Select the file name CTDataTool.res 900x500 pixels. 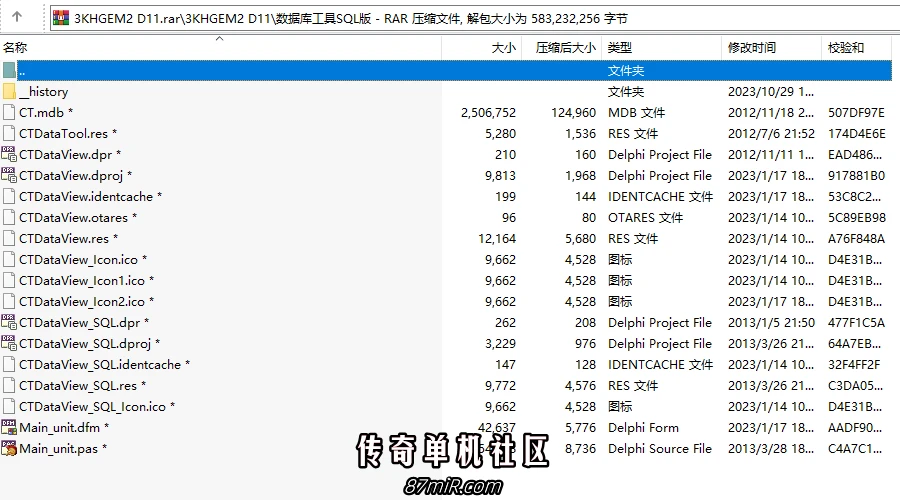point(63,134)
